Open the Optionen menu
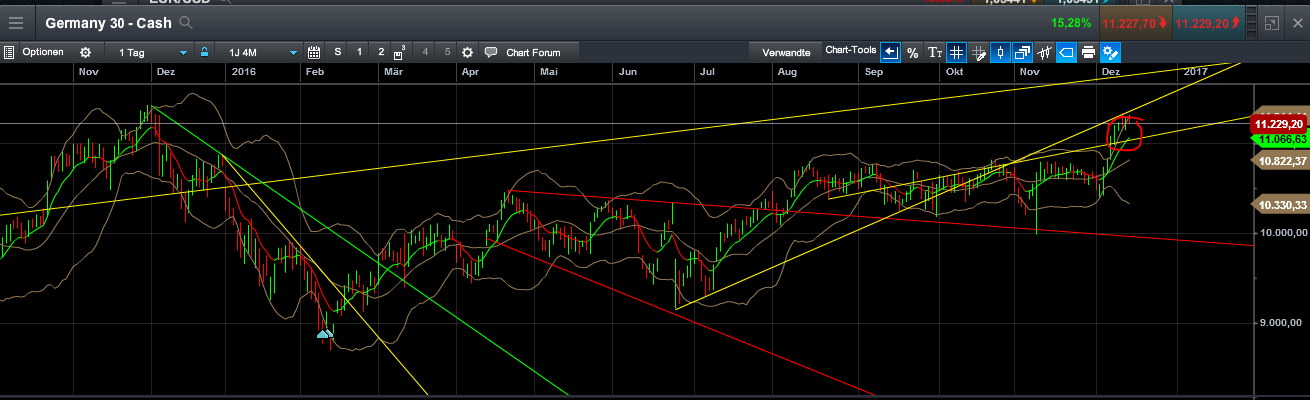This screenshot has width=1310, height=400. [43, 52]
